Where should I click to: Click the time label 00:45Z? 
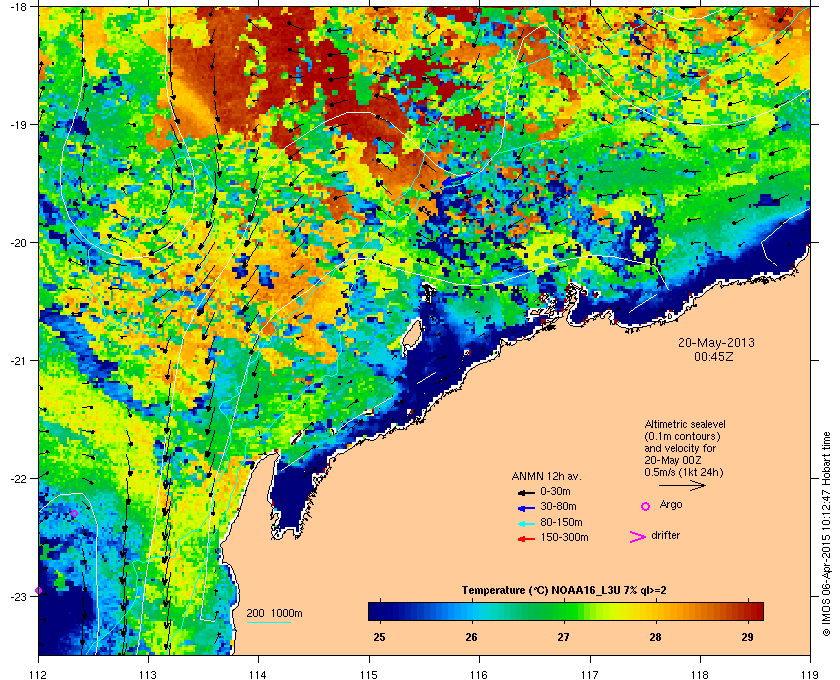point(714,356)
